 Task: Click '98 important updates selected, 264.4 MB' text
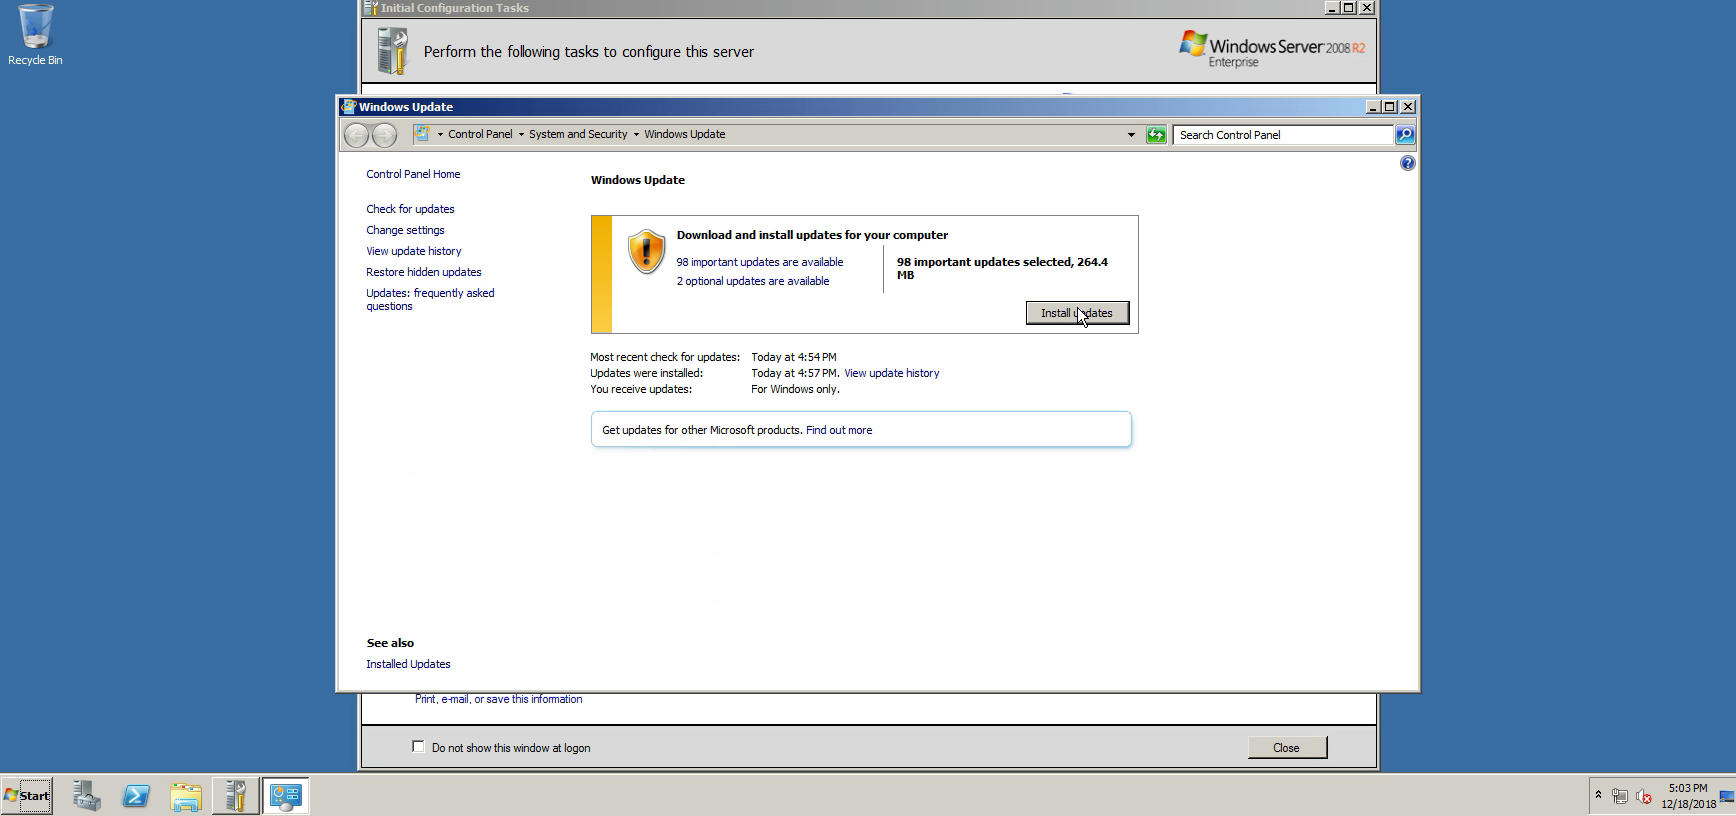click(1002, 268)
